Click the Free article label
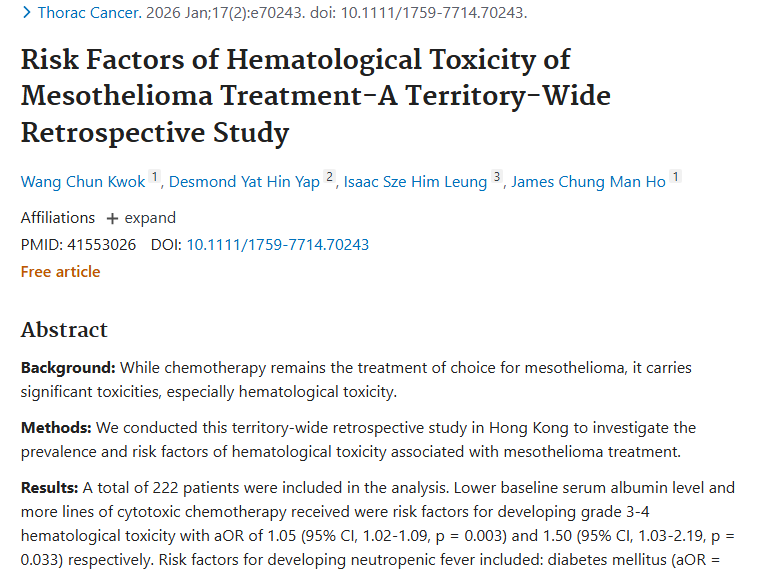 point(60,271)
